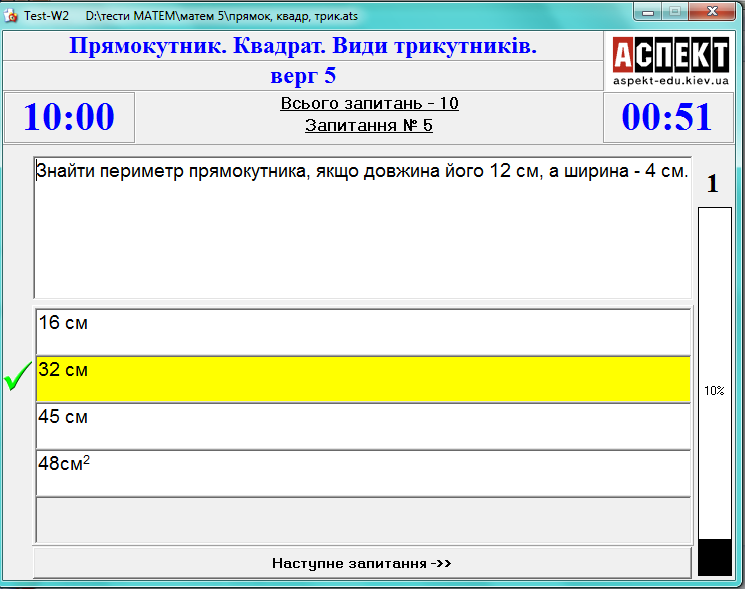Minimize the Test-W2 window
The height and width of the screenshot is (589, 745).
click(648, 12)
